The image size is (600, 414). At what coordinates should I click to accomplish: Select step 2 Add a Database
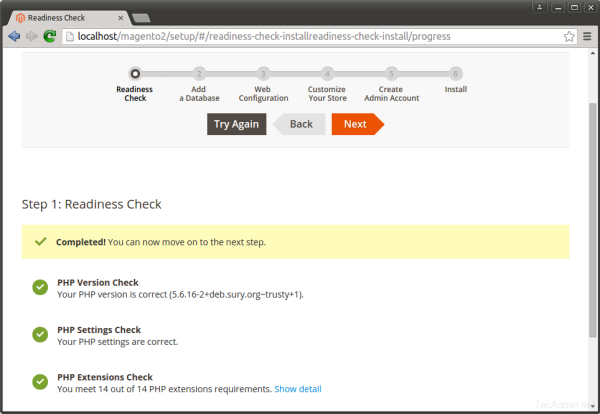199,73
